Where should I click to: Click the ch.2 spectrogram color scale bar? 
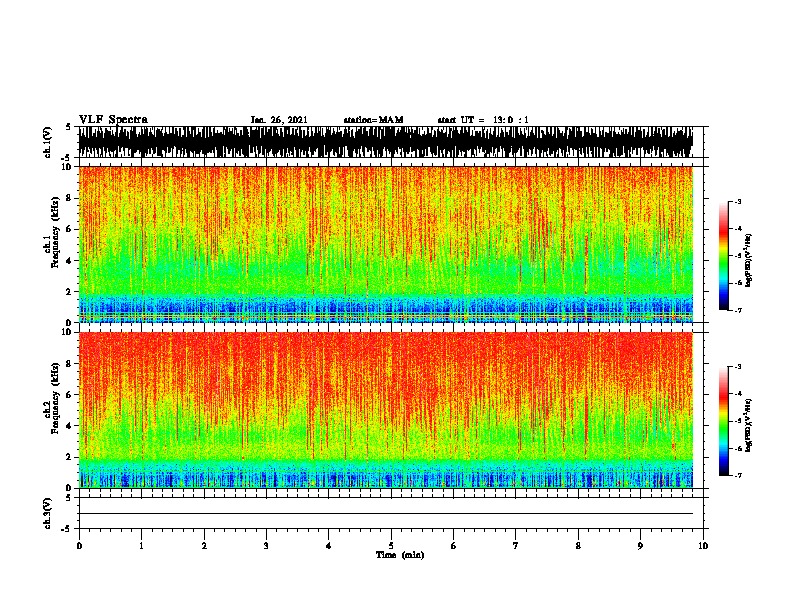pyautogui.click(x=724, y=421)
